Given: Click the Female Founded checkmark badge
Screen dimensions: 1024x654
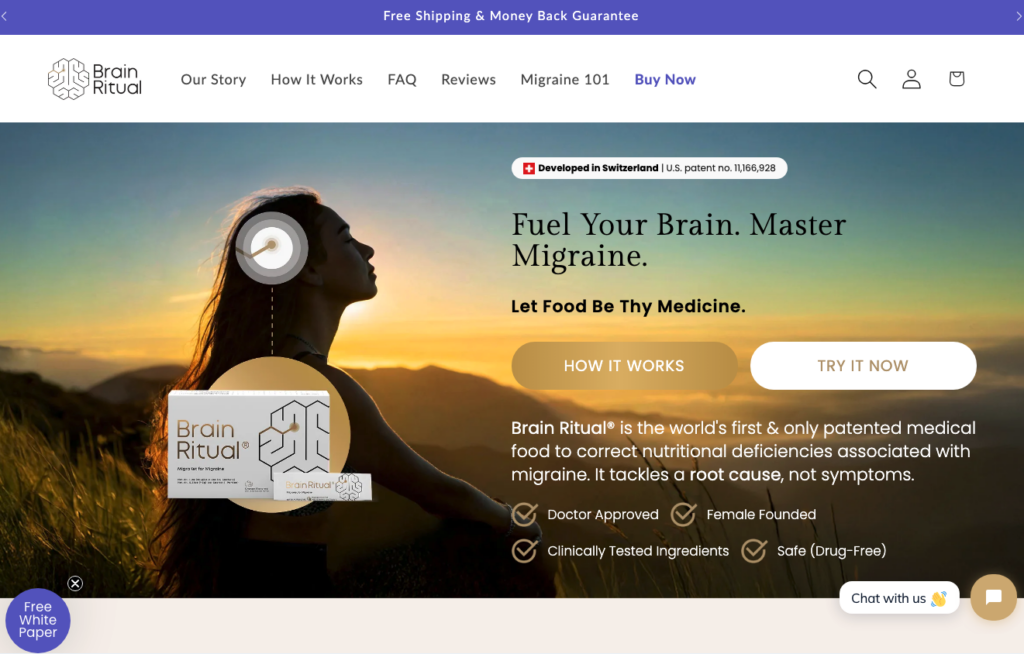Looking at the screenshot, I should (x=684, y=514).
